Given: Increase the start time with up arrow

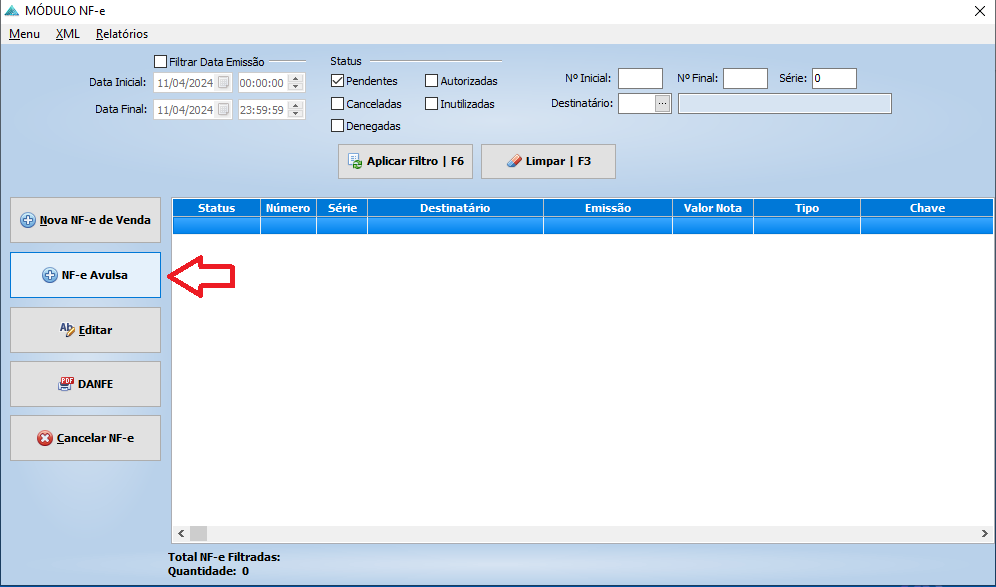Looking at the screenshot, I should point(295,79).
